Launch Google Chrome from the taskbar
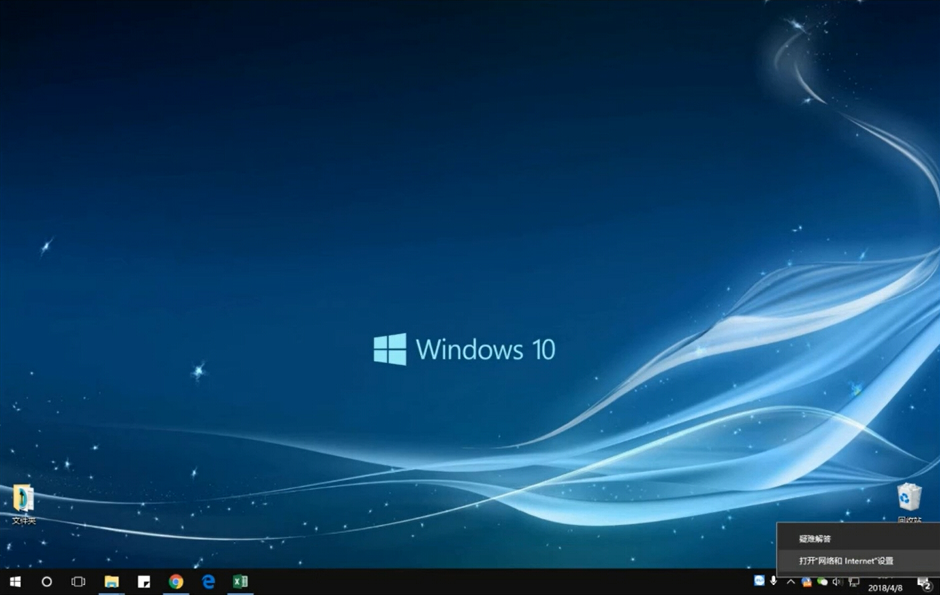Image resolution: width=940 pixels, height=595 pixels. point(176,582)
